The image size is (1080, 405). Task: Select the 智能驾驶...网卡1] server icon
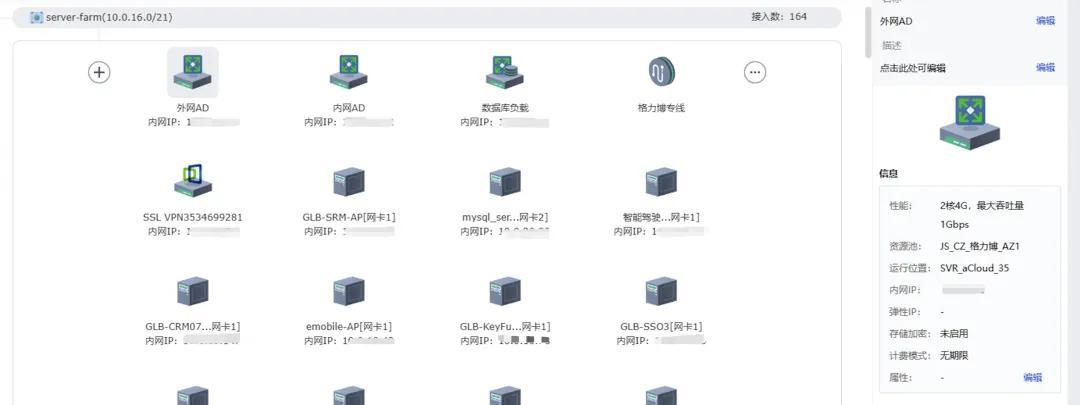(x=661, y=182)
